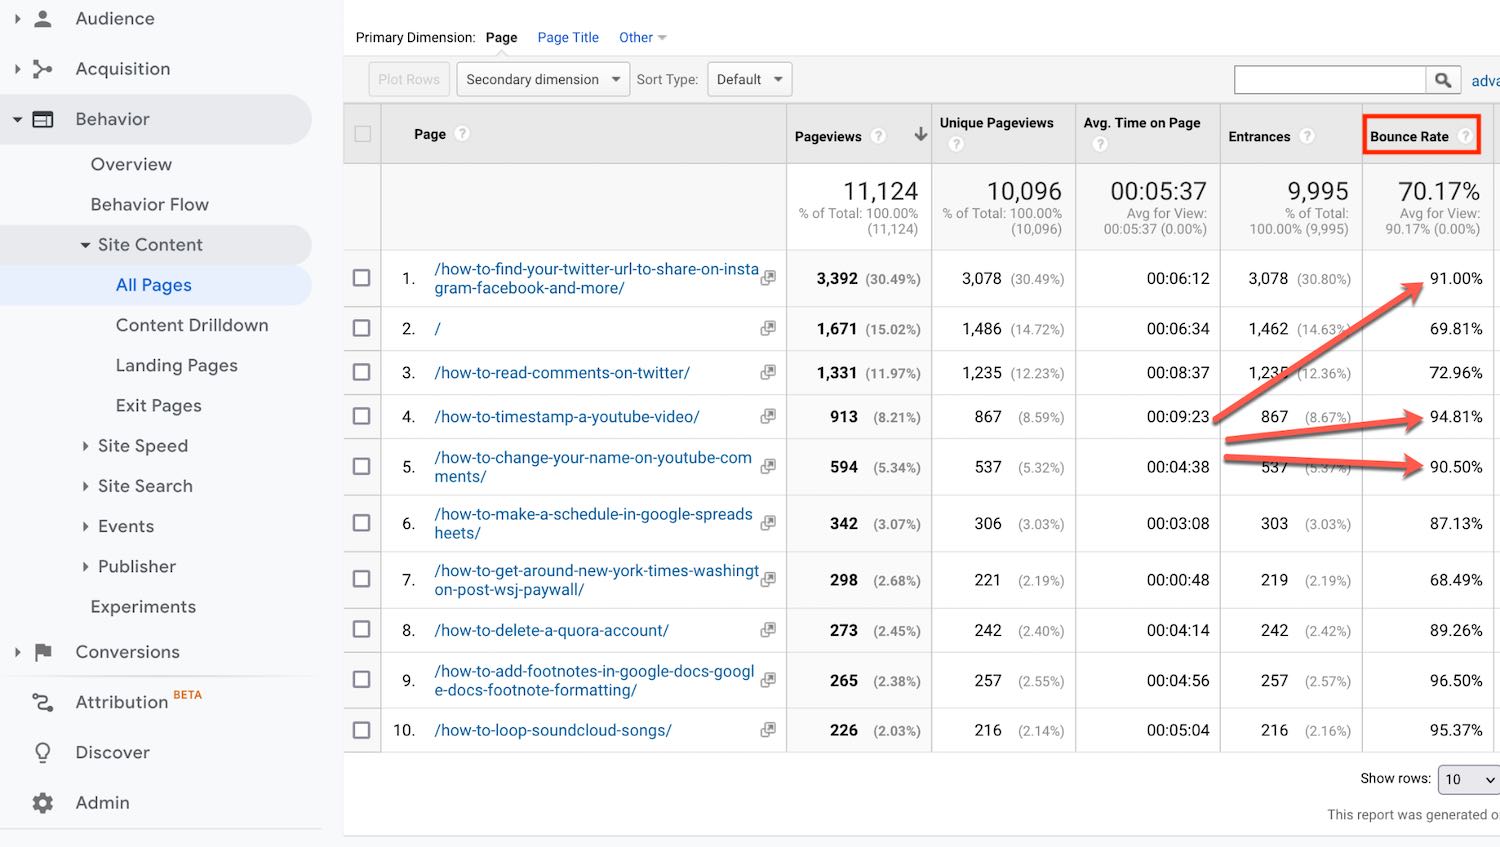Click the help icon beside Entrances header
Viewport: 1500px width, 847px height.
1307,136
